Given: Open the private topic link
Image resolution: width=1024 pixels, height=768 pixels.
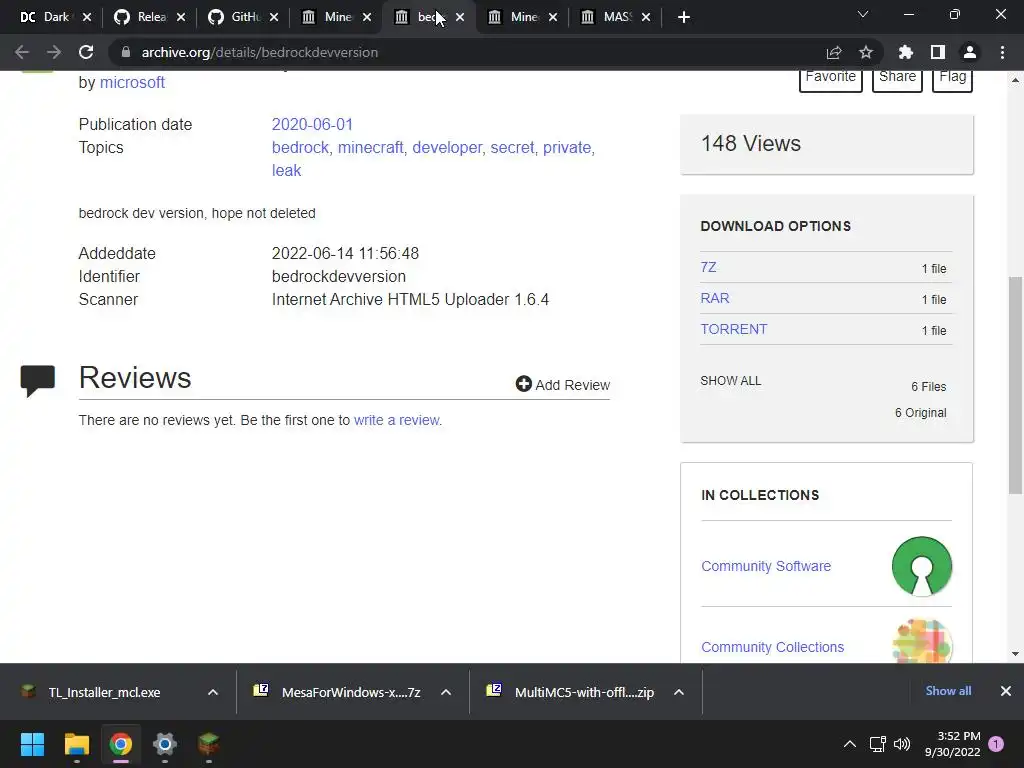Looking at the screenshot, I should [x=567, y=148].
